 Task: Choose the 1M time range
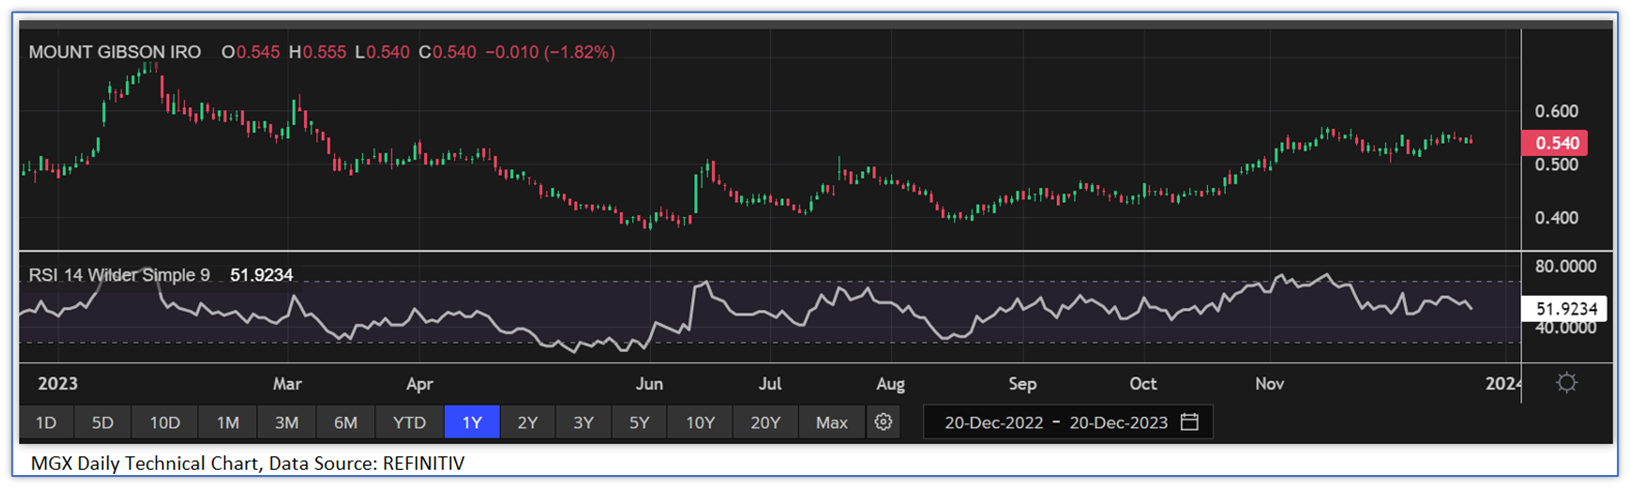228,422
